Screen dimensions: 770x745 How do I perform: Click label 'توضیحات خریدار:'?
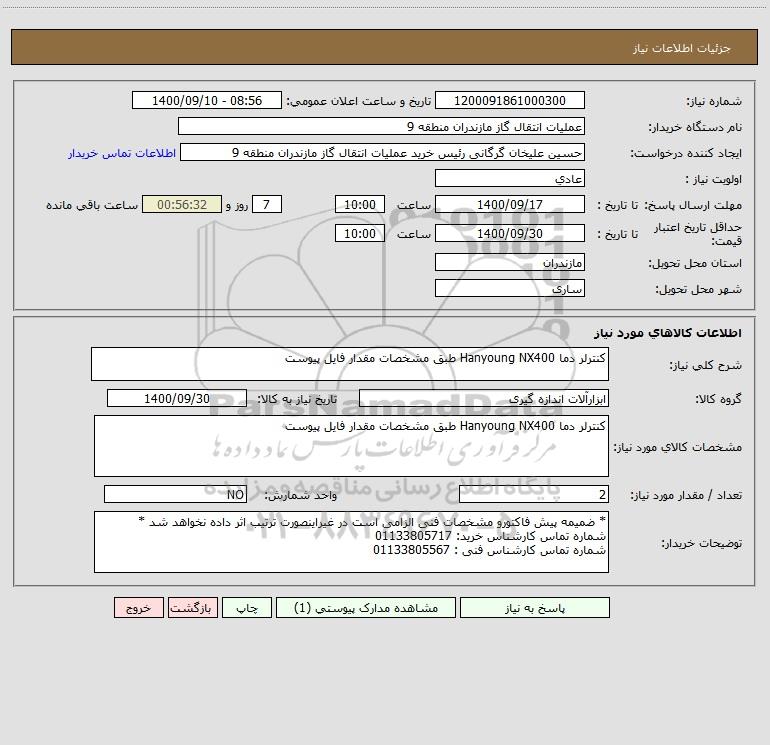tap(702, 544)
